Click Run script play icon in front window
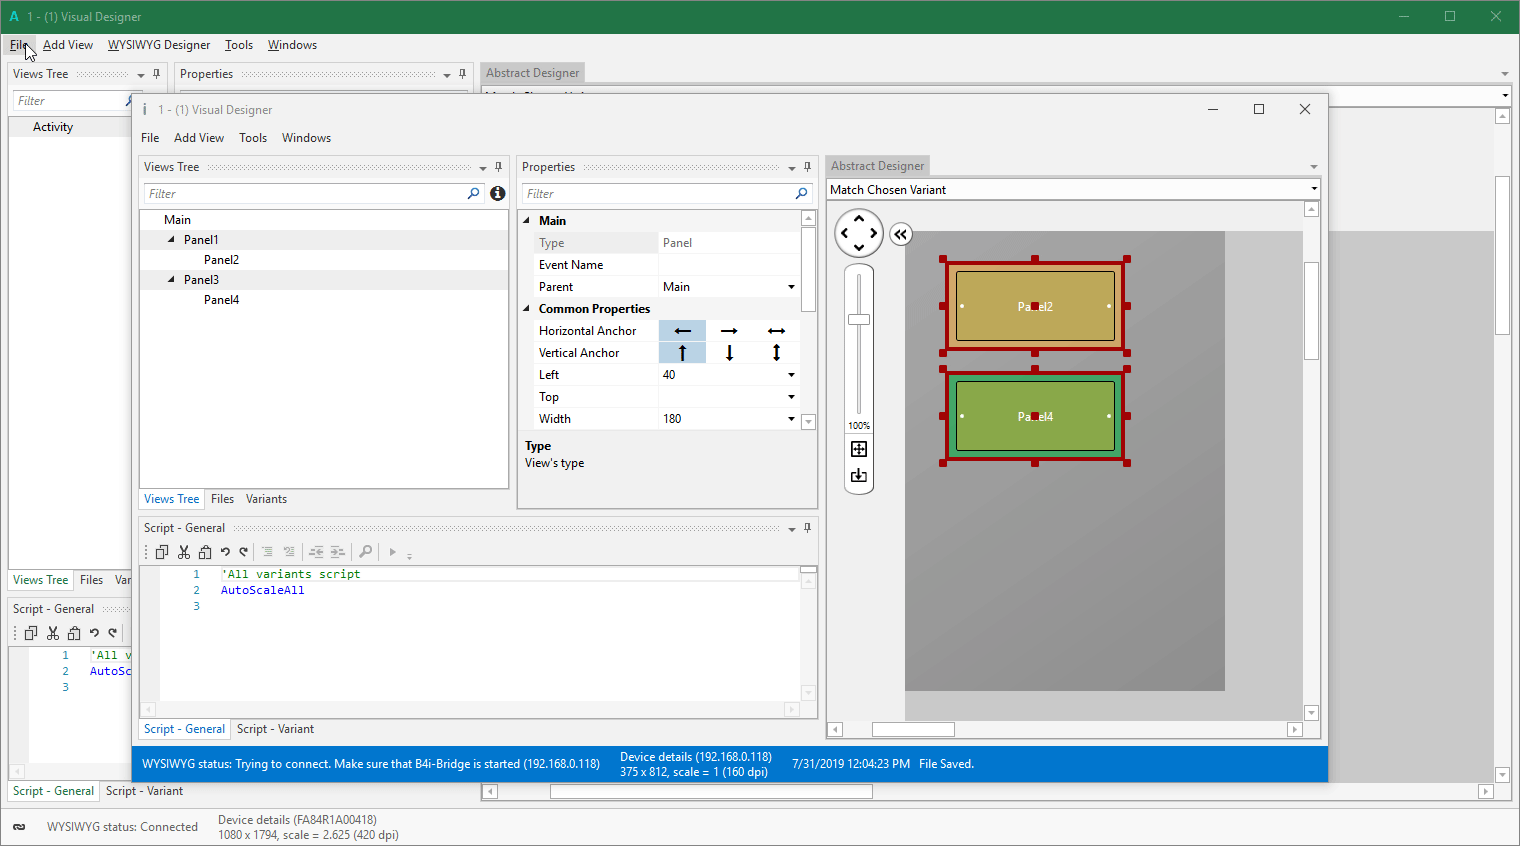 click(x=393, y=552)
